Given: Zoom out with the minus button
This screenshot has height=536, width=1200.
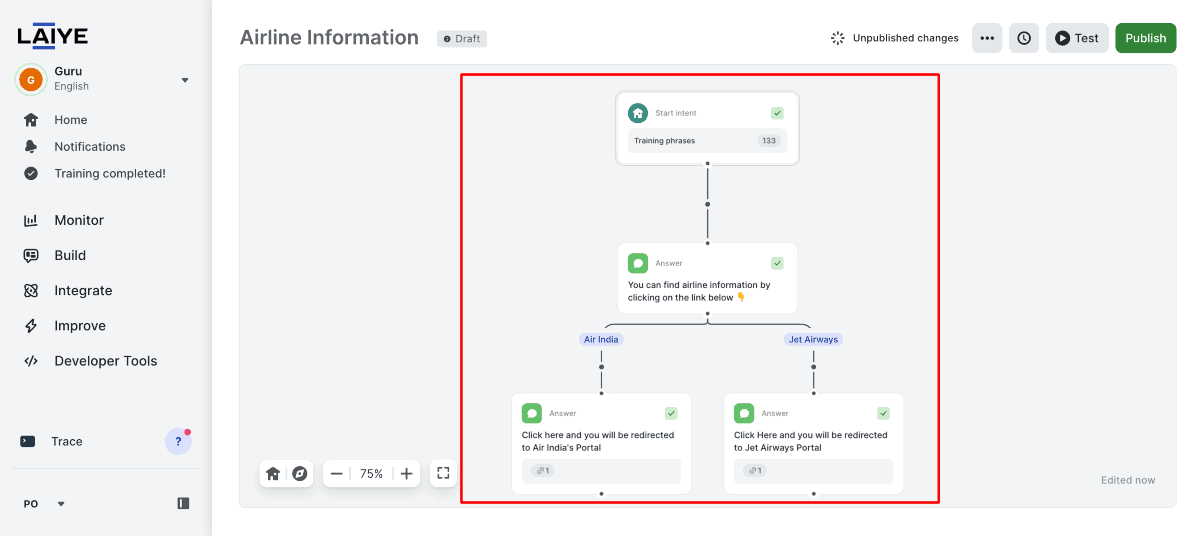Looking at the screenshot, I should (337, 474).
